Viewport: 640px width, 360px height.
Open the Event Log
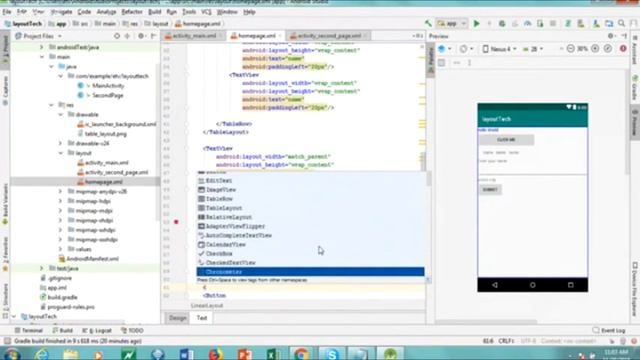click(609, 331)
